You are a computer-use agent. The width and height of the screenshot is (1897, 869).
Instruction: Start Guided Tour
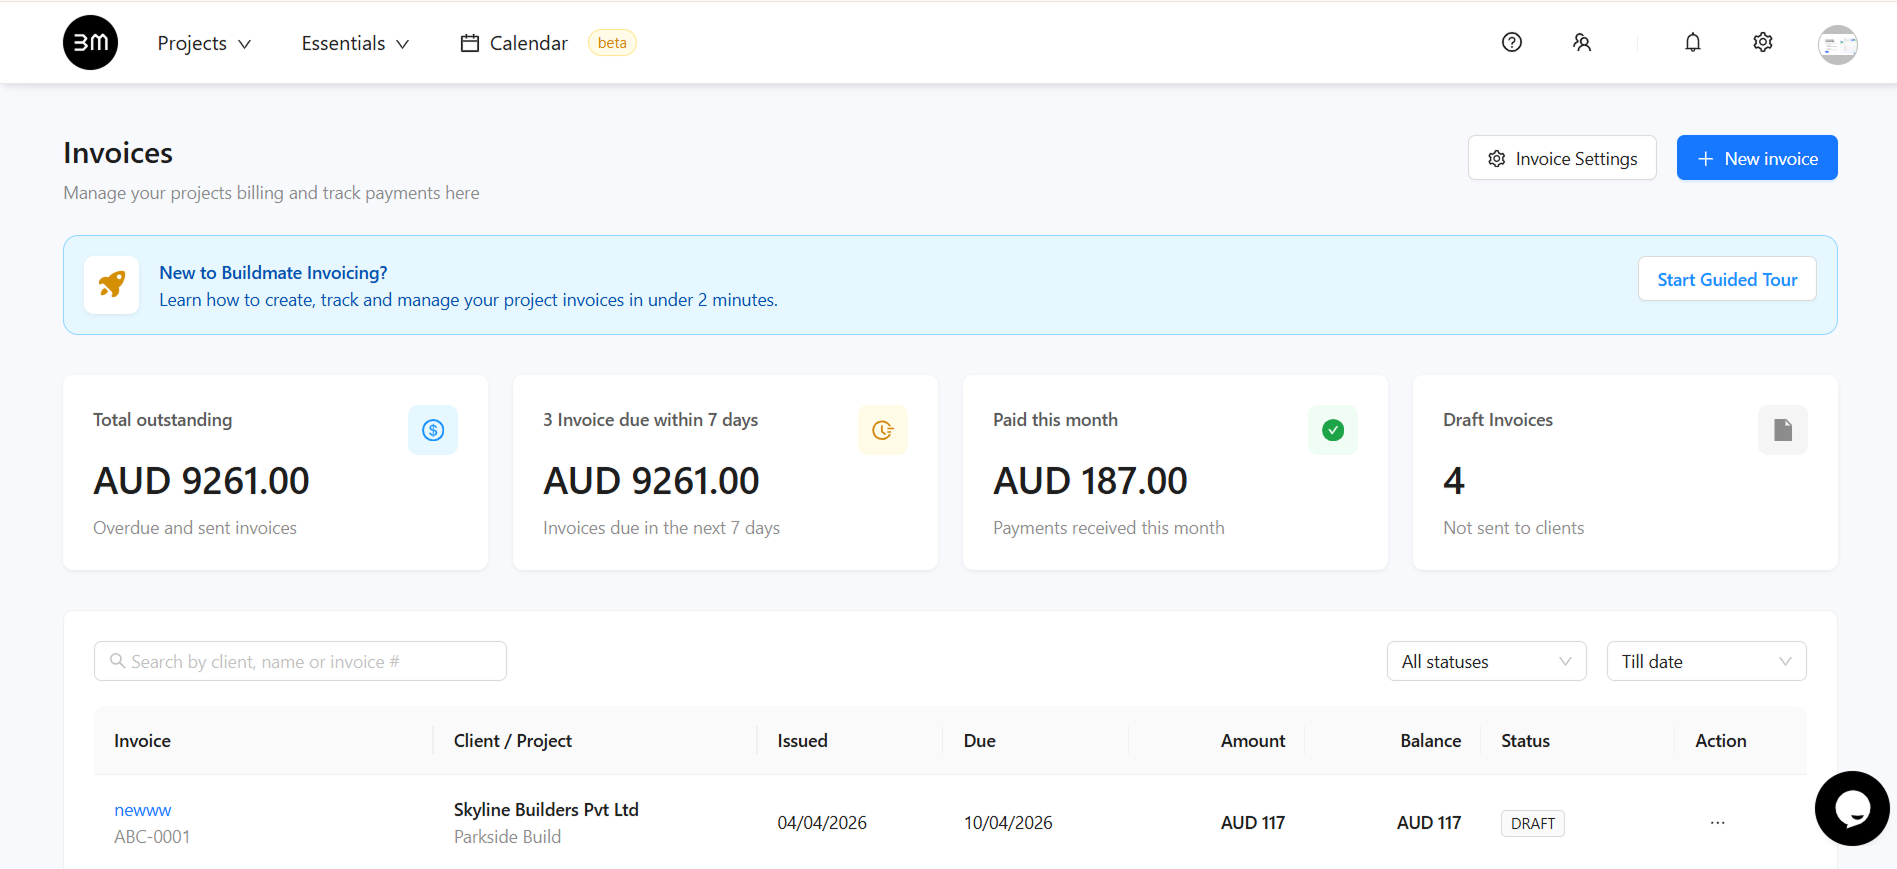click(1727, 279)
